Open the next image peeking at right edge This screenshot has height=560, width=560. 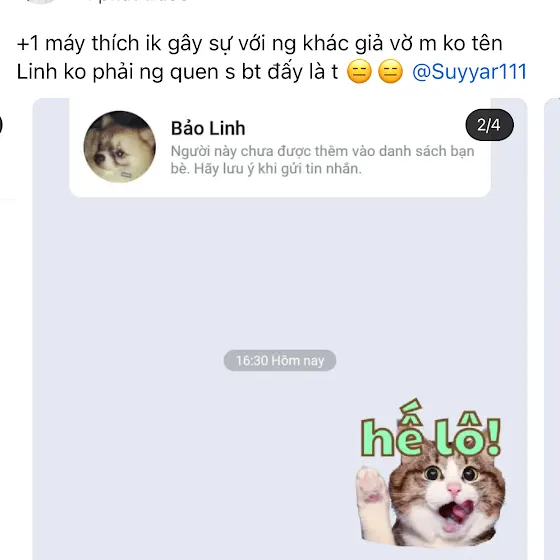tap(552, 329)
